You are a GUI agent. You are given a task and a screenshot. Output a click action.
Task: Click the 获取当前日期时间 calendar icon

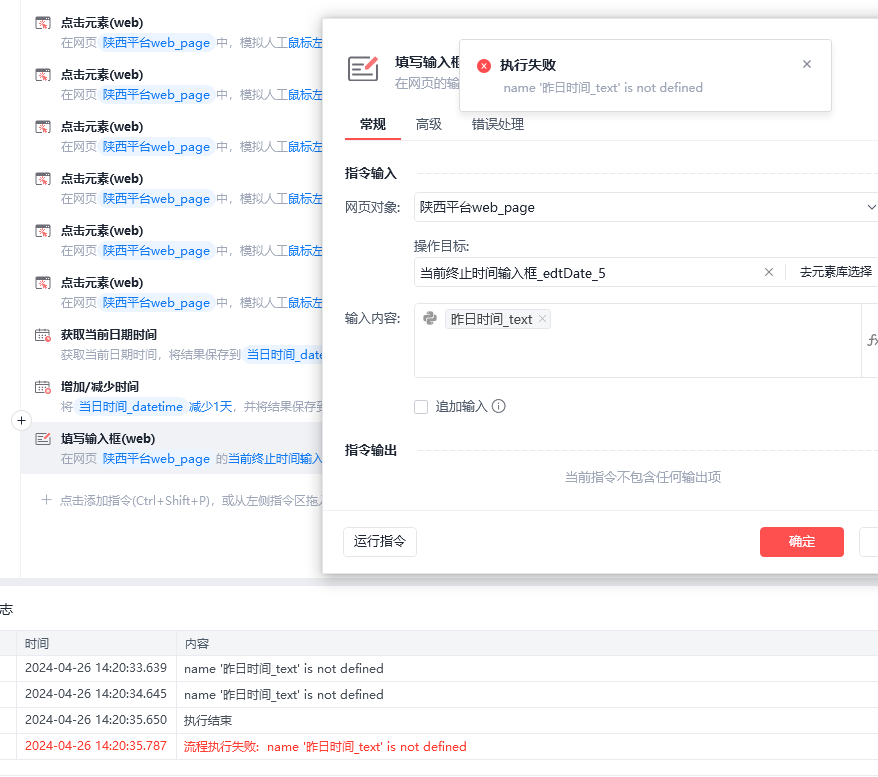(43, 335)
